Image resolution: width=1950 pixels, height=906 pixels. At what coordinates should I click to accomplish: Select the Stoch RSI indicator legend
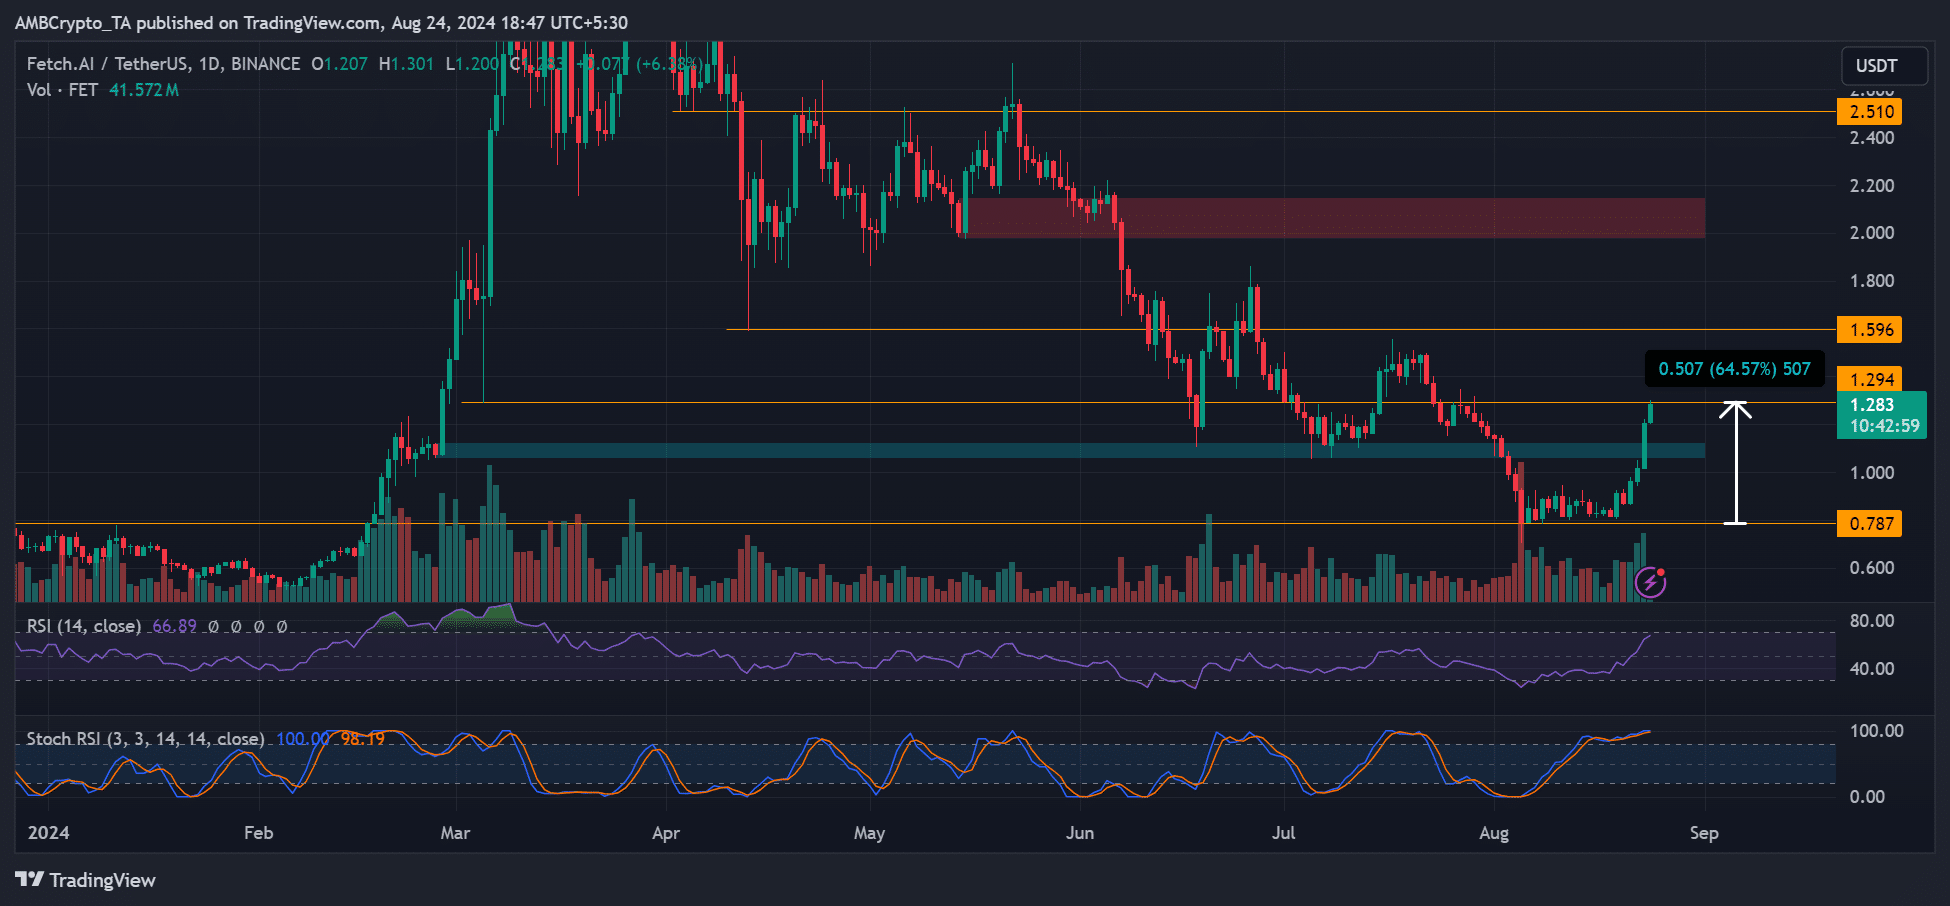tap(145, 739)
